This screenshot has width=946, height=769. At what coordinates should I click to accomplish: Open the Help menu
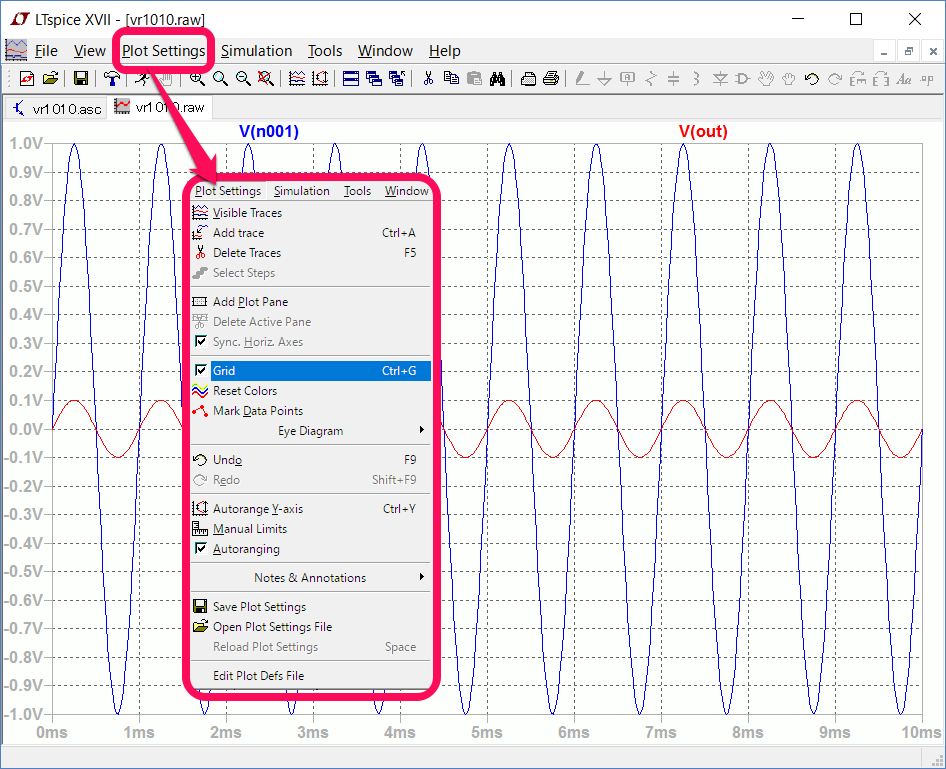pyautogui.click(x=445, y=51)
